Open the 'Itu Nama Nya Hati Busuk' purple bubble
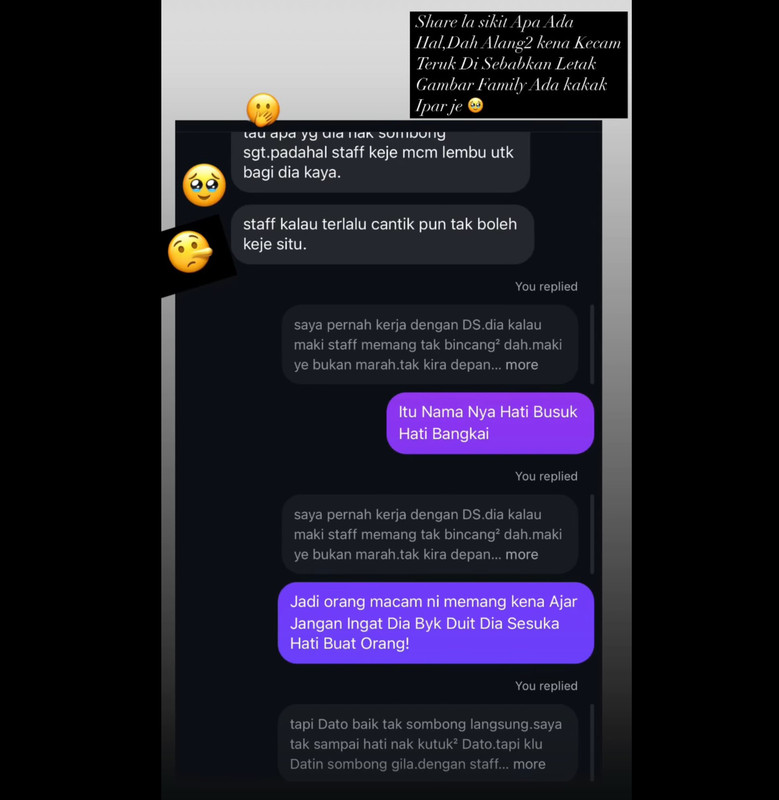This screenshot has height=800, width=779. (x=490, y=423)
